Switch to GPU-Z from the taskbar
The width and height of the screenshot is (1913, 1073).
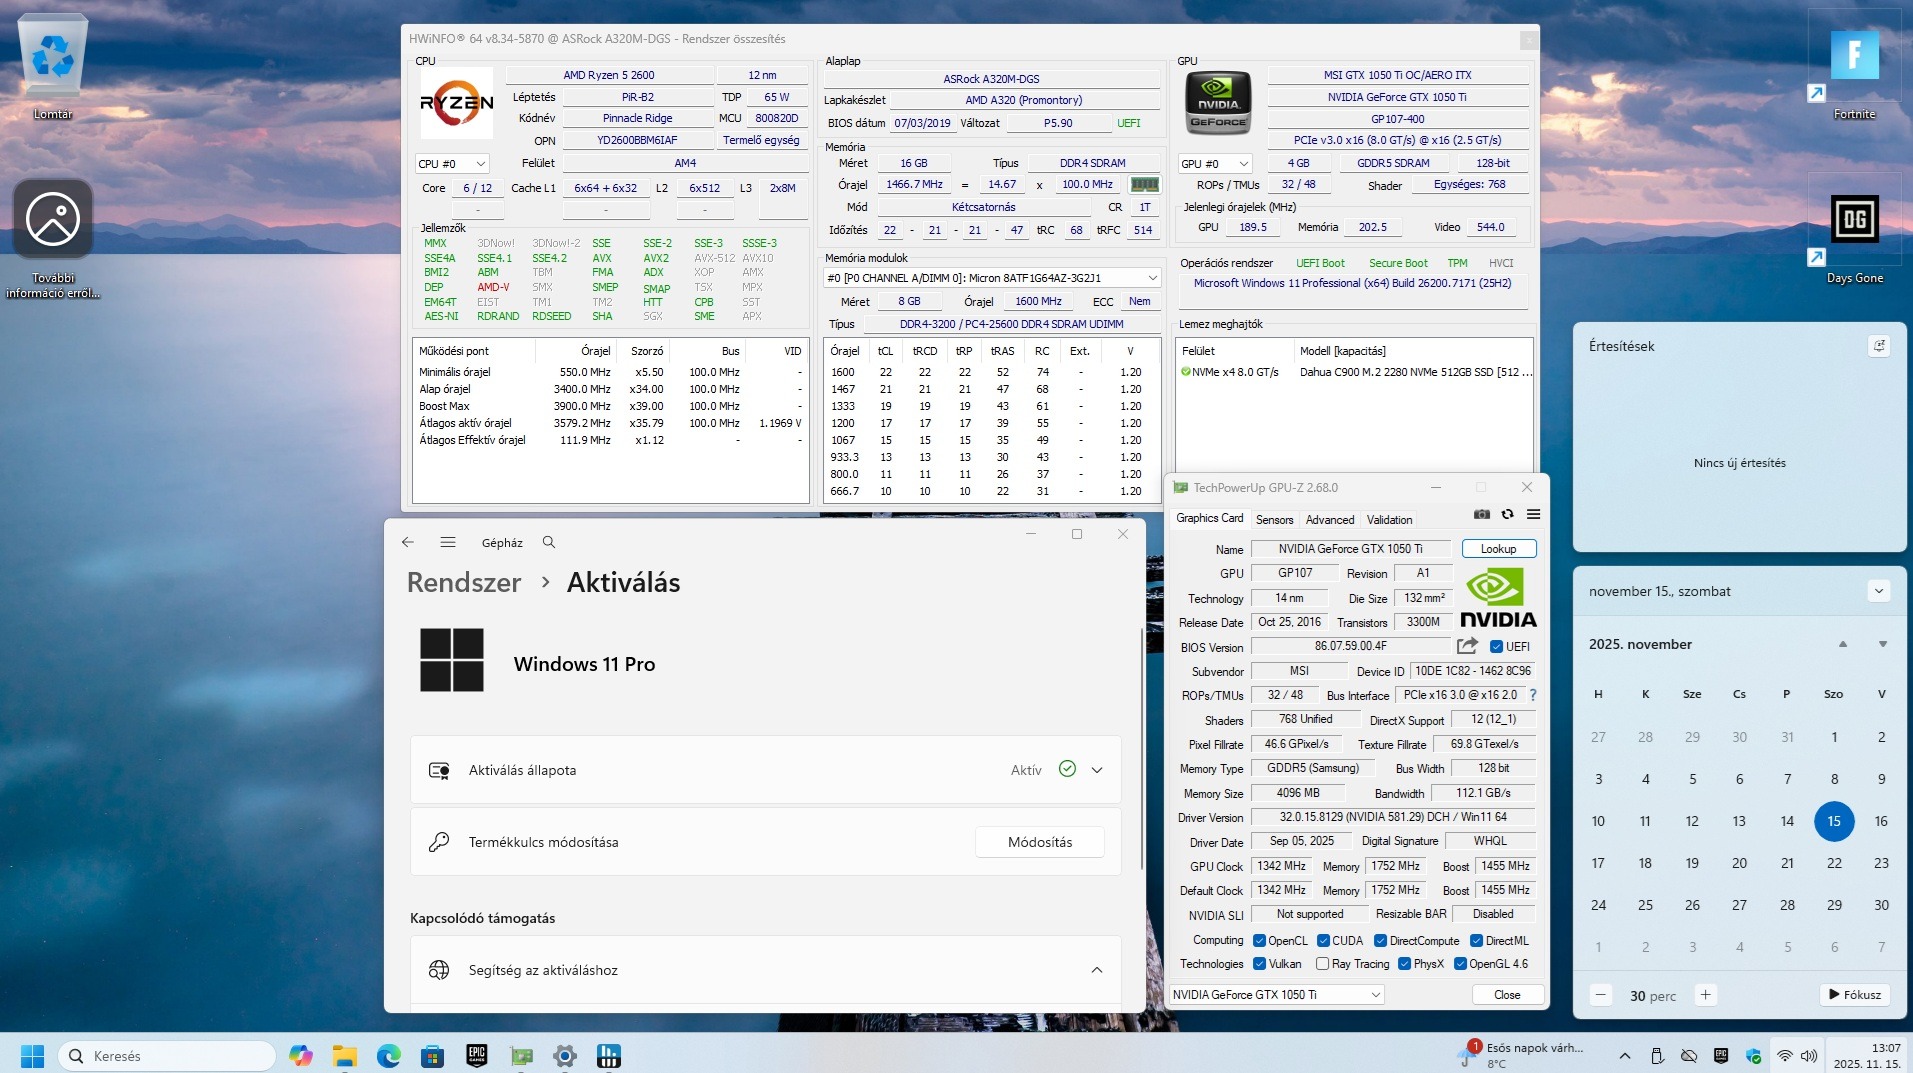(x=520, y=1055)
